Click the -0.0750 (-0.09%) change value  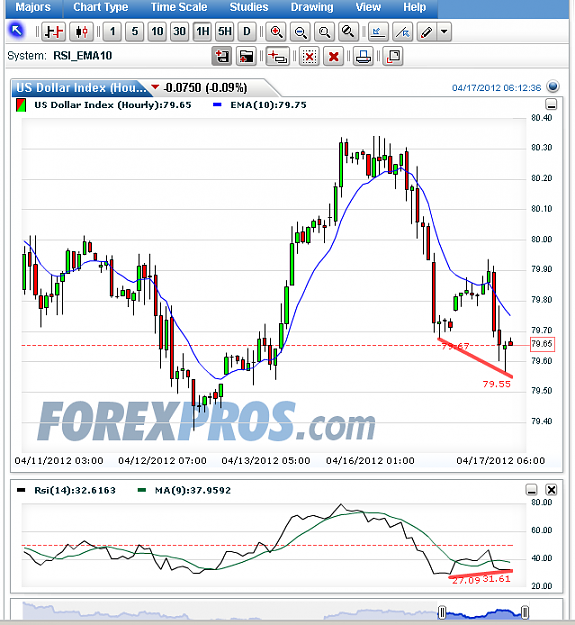tap(205, 88)
